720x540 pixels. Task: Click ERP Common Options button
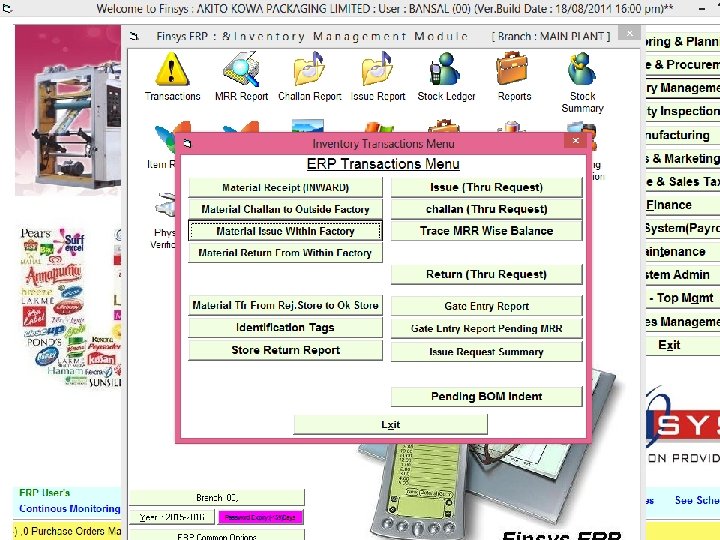pyautogui.click(x=217, y=535)
